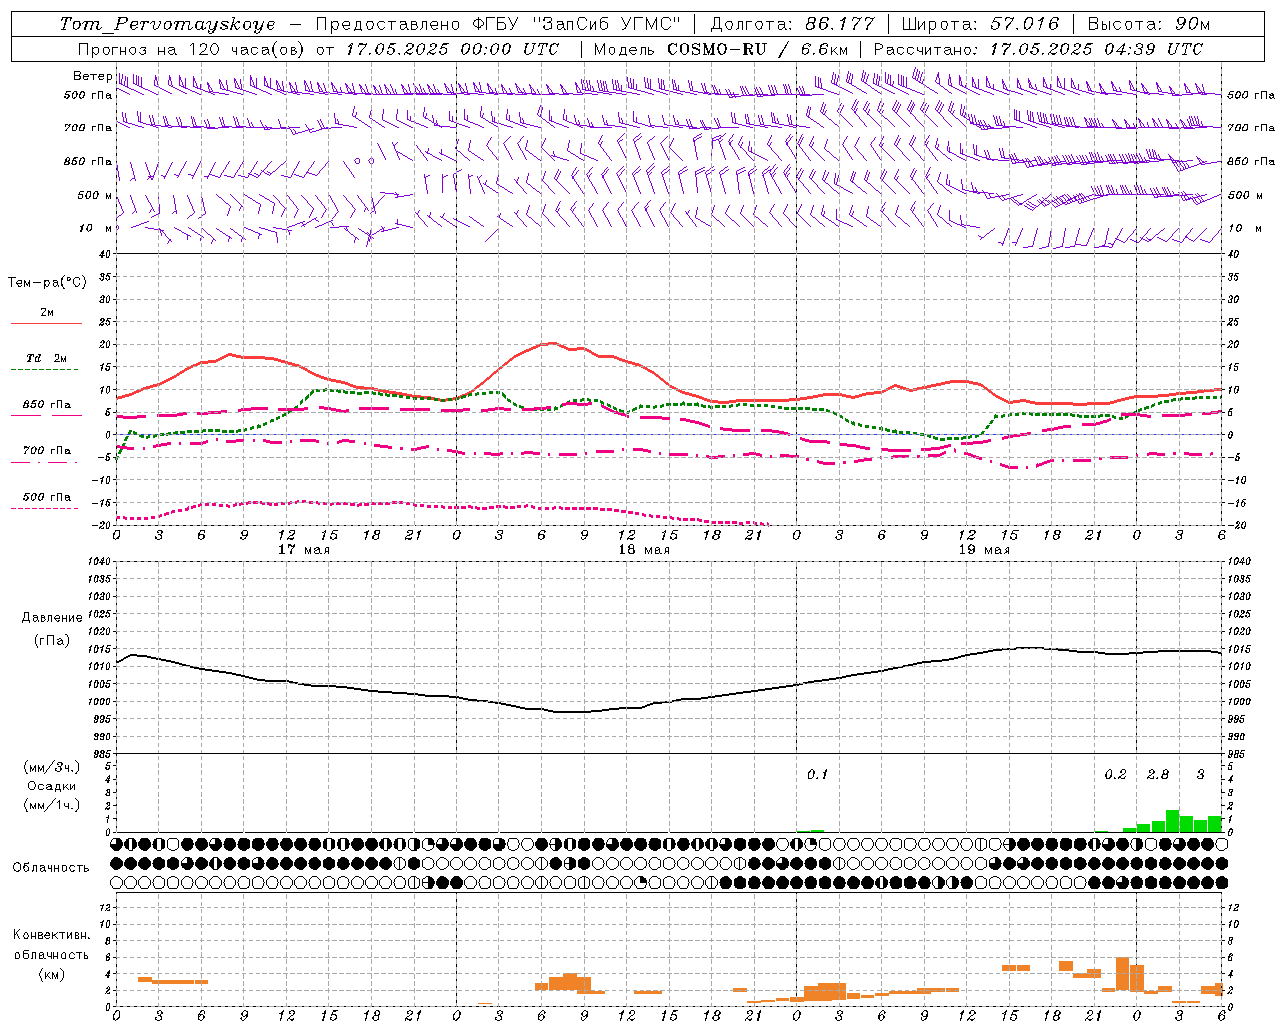Click the Конвективн. convective cloud label
Screen dimensions: 1280x1024
(52, 935)
